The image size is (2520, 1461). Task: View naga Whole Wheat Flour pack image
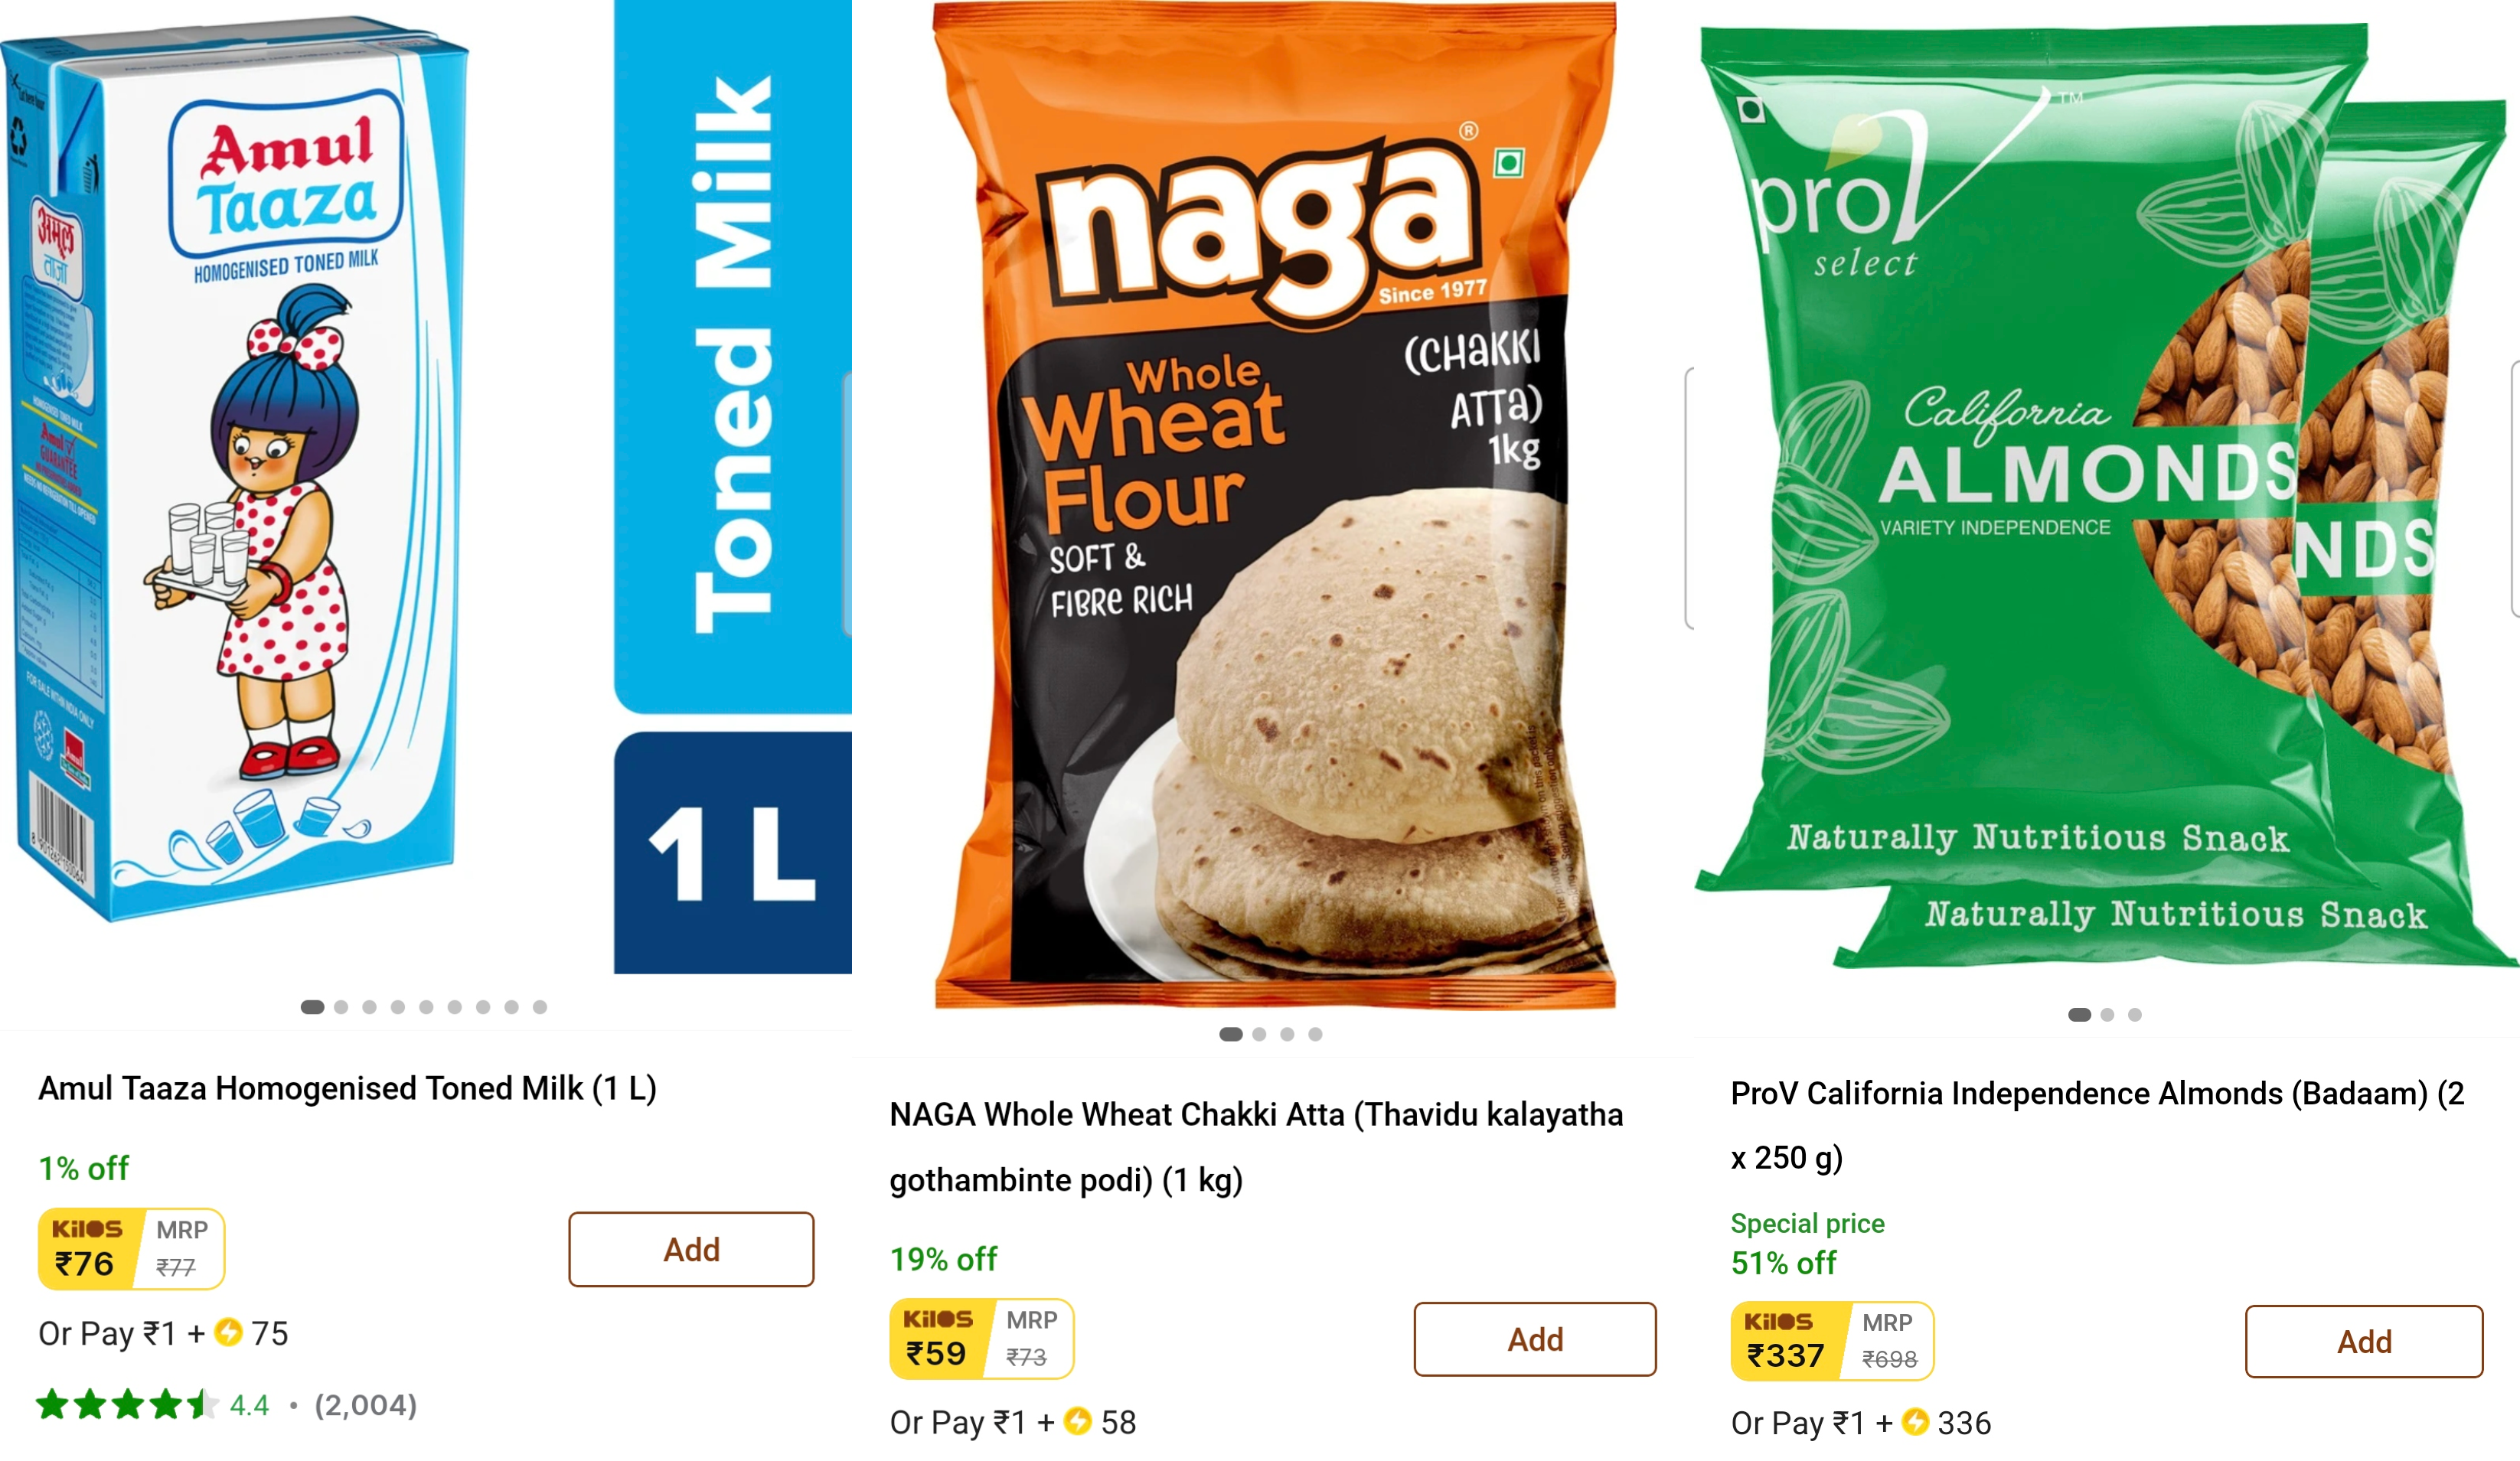[x=1274, y=505]
